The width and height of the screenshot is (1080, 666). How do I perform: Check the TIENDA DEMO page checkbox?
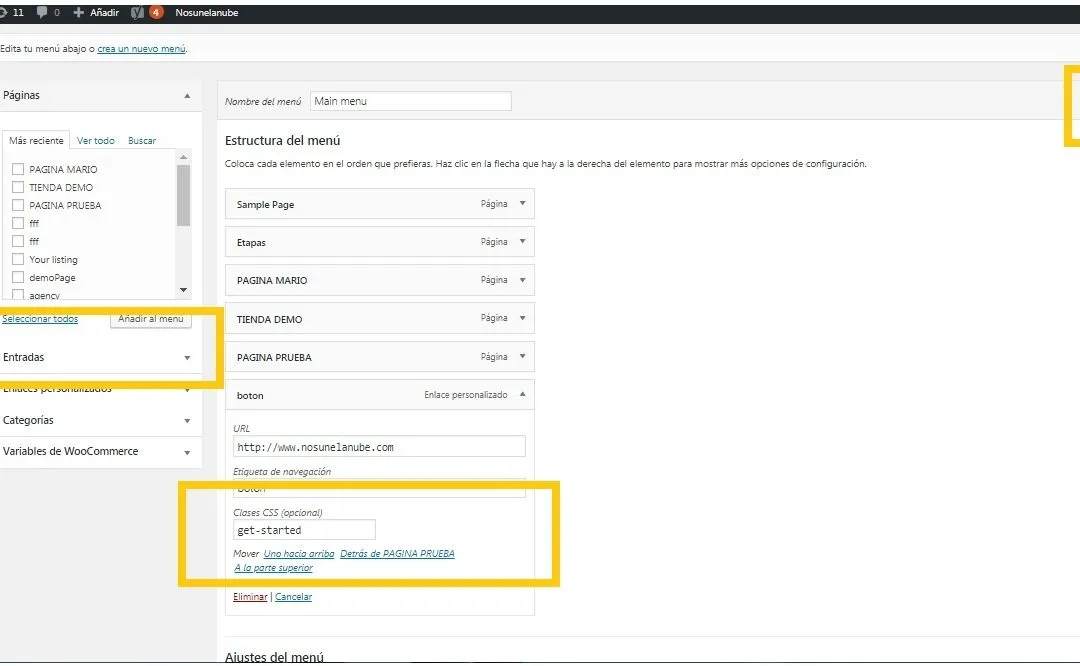coord(18,187)
